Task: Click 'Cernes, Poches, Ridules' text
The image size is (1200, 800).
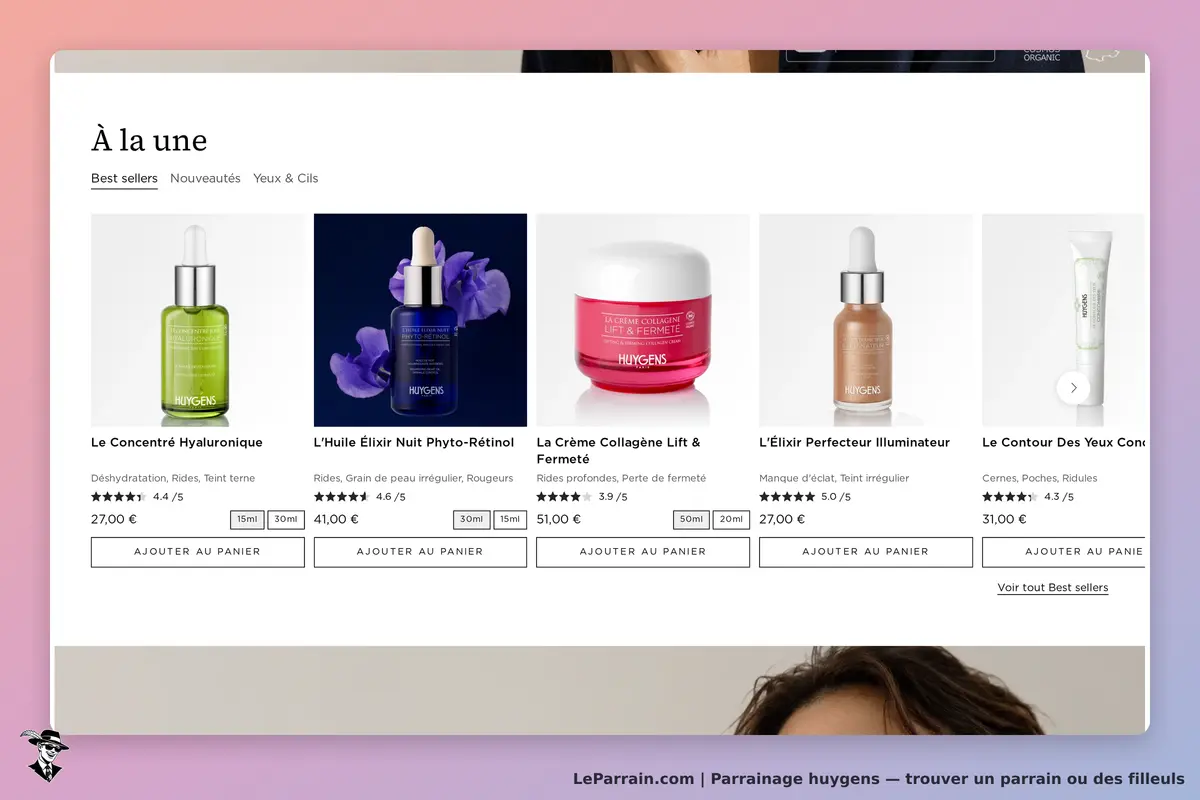Action: pos(1040,478)
